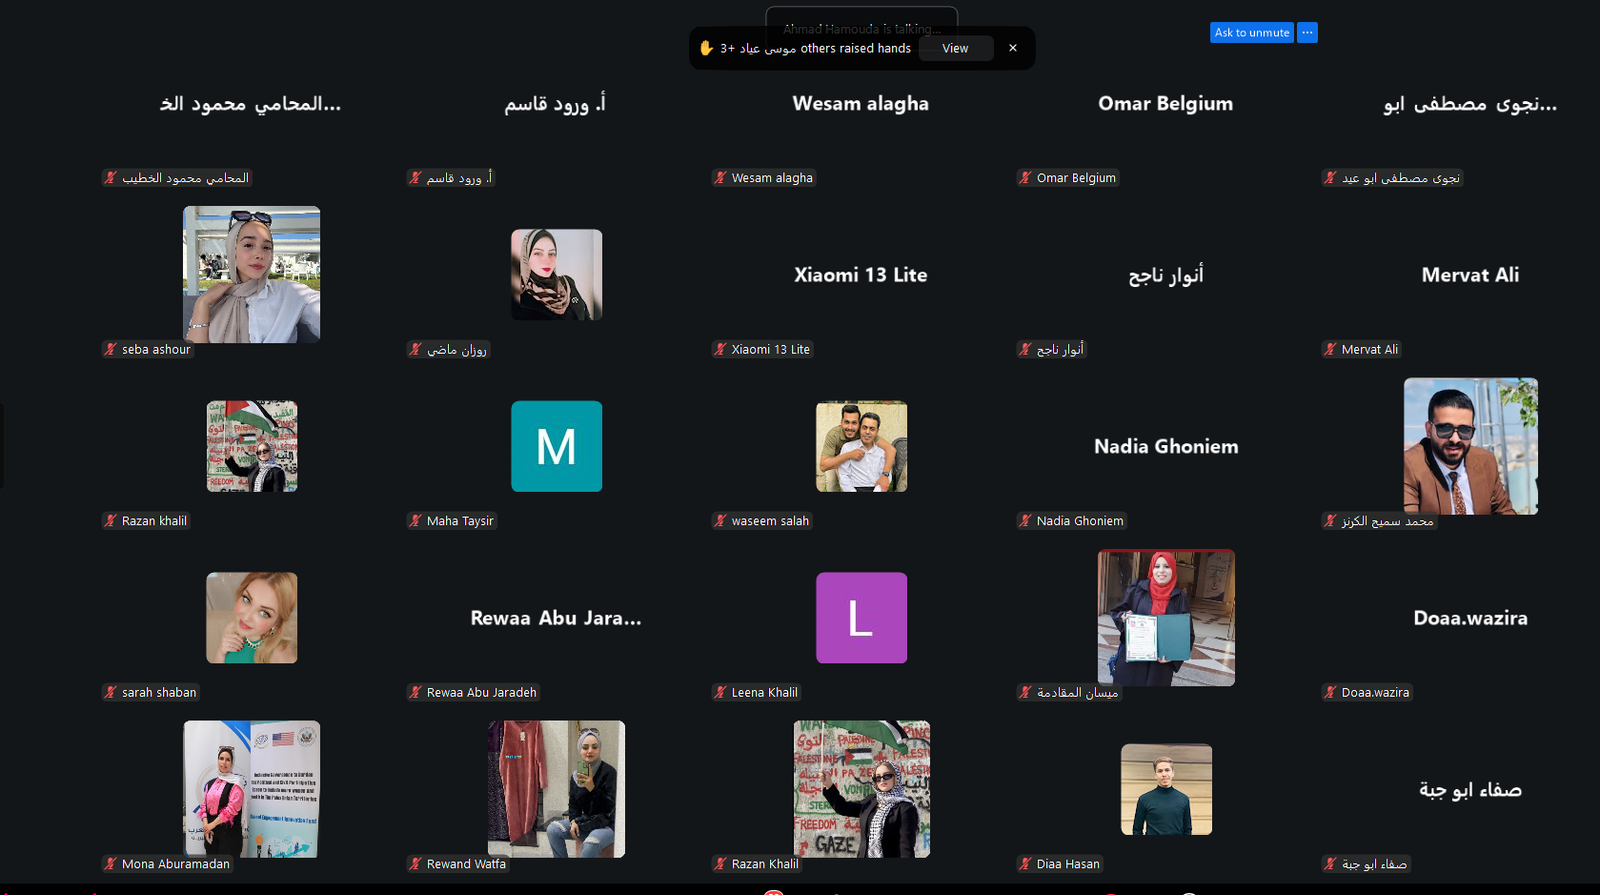This screenshot has height=895, width=1600.
Task: Click View in the raised hands notification
Action: [955, 48]
